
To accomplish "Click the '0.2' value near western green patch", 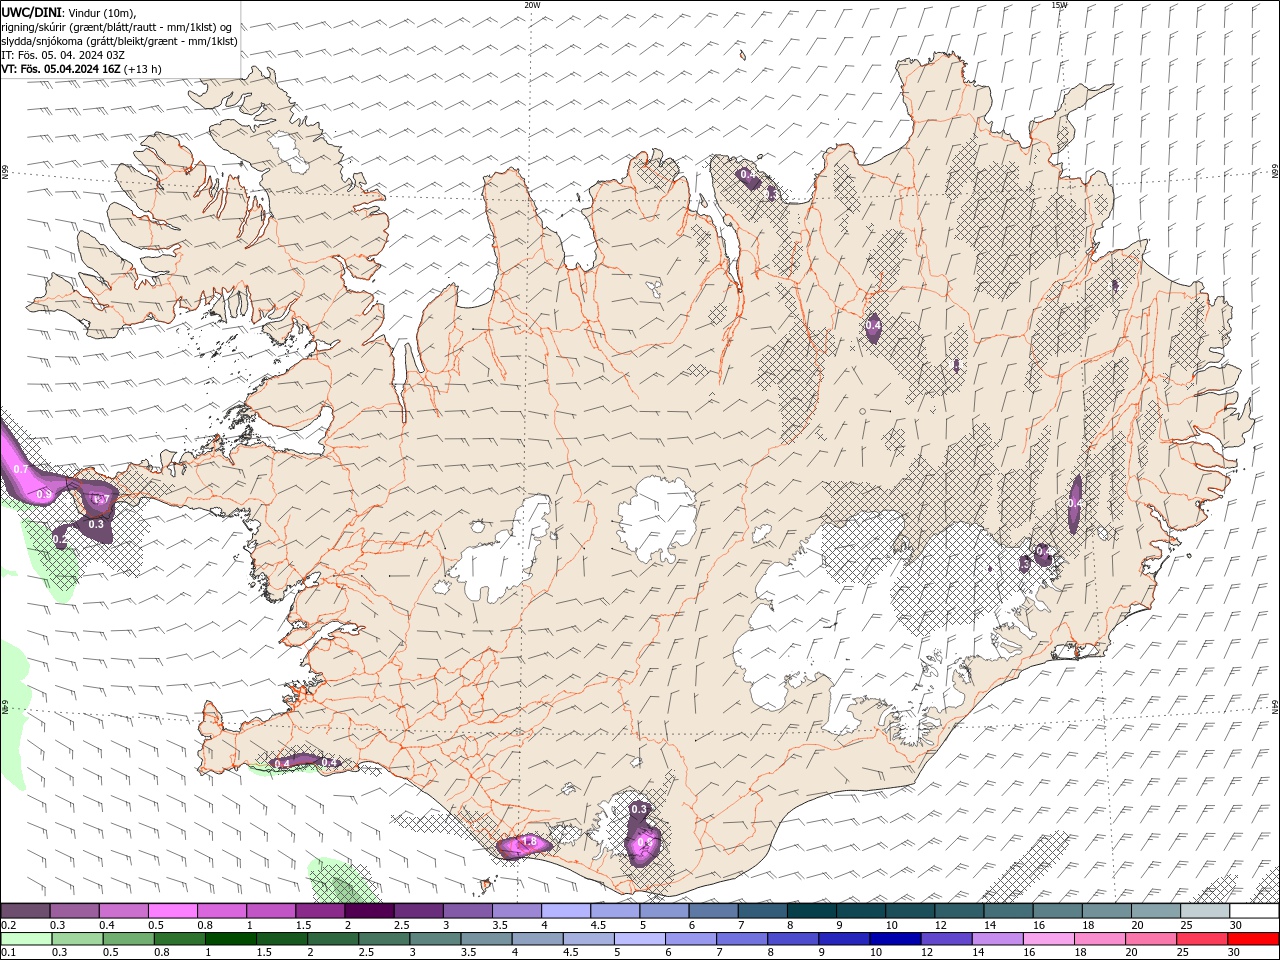I will point(61,539).
